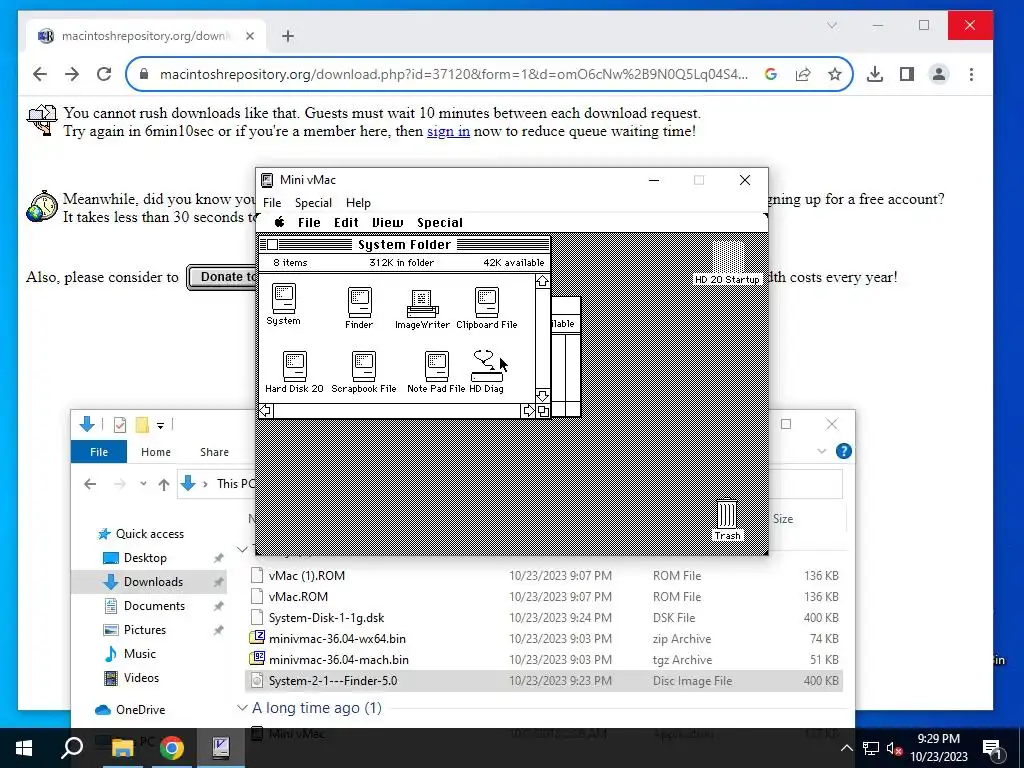Open the Share tab in File Explorer
The height and width of the screenshot is (768, 1024).
click(x=214, y=452)
